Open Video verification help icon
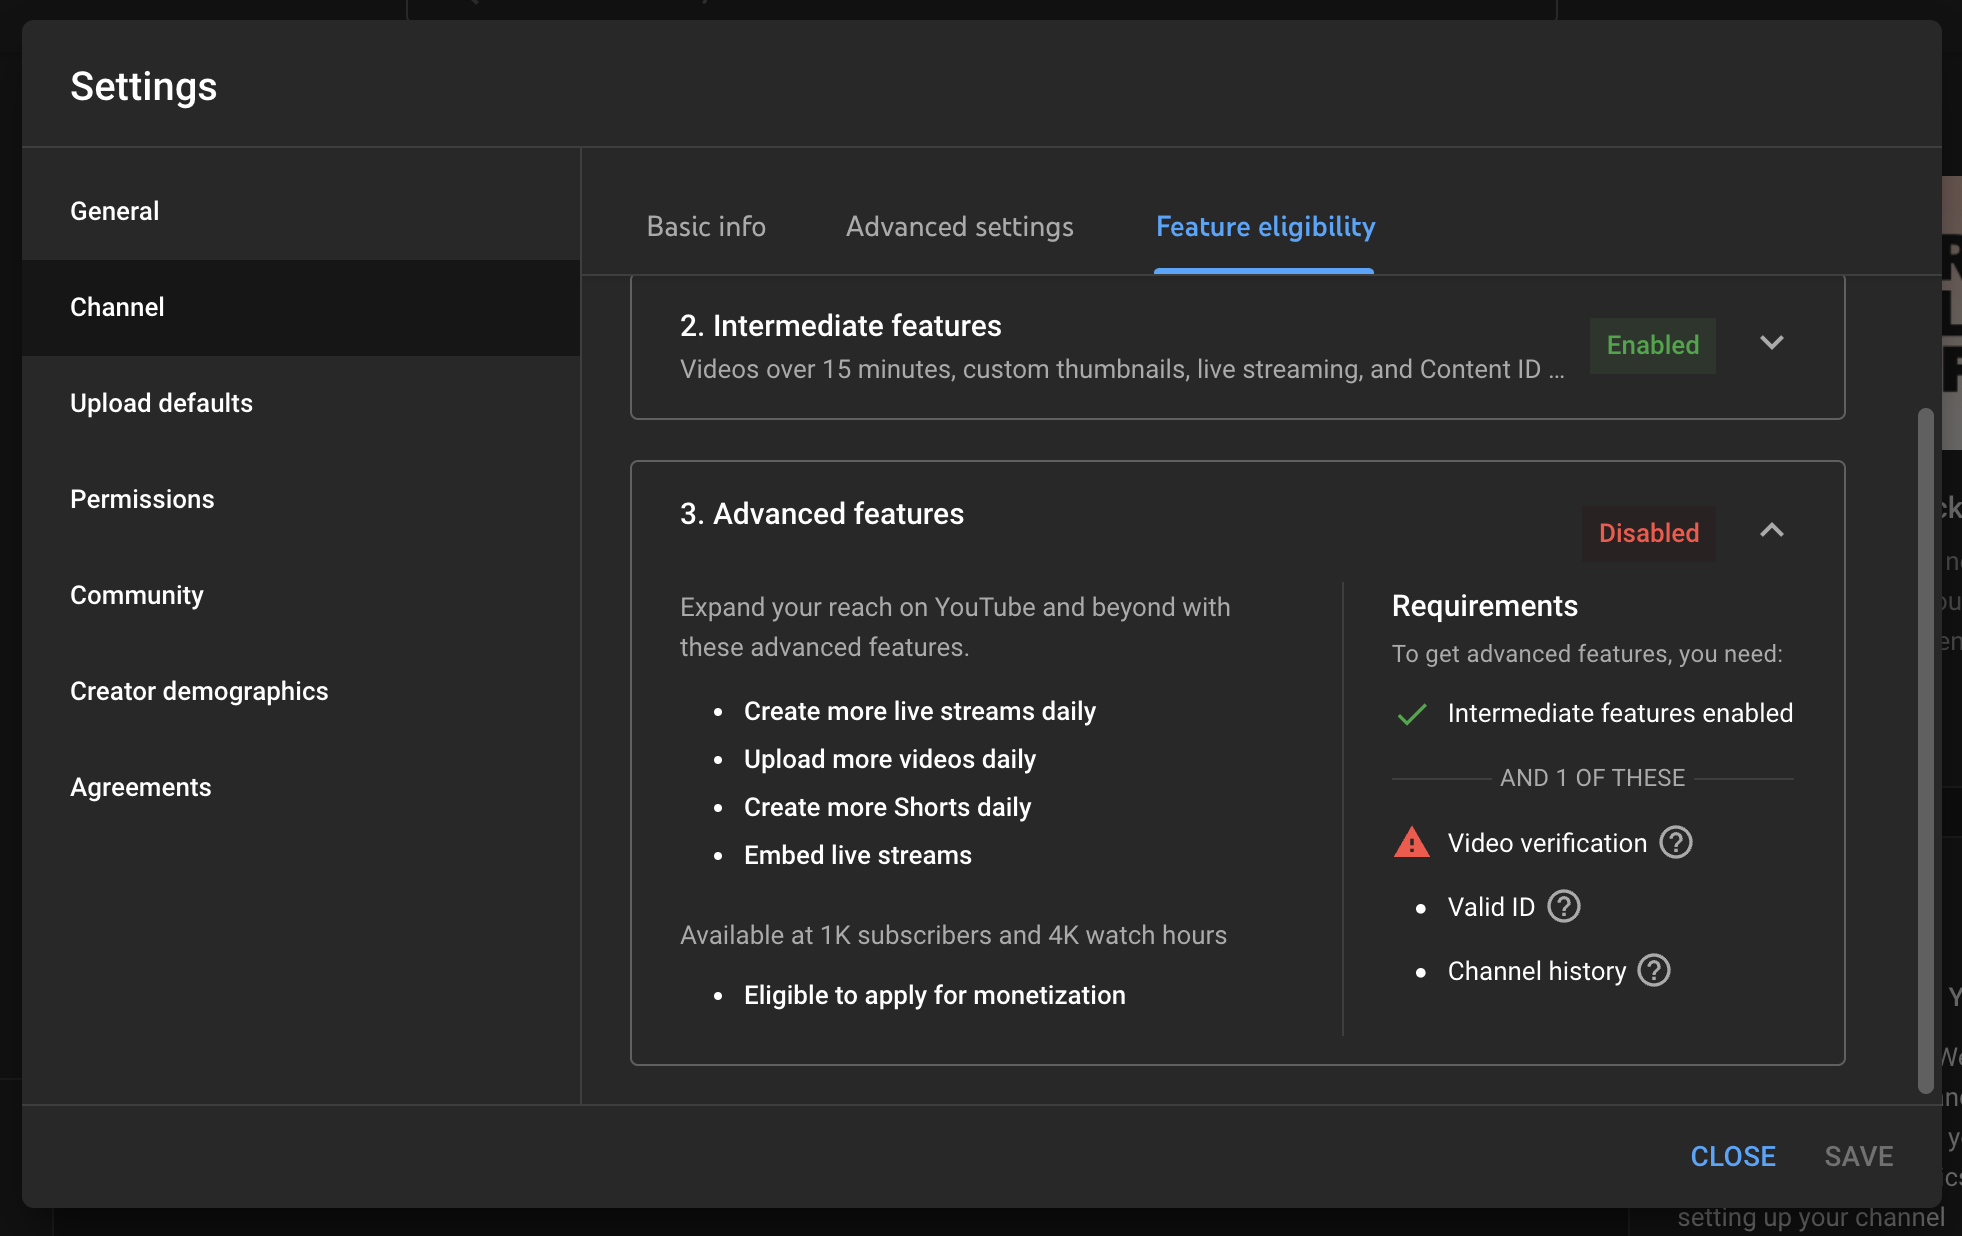This screenshot has height=1236, width=1962. click(1676, 843)
